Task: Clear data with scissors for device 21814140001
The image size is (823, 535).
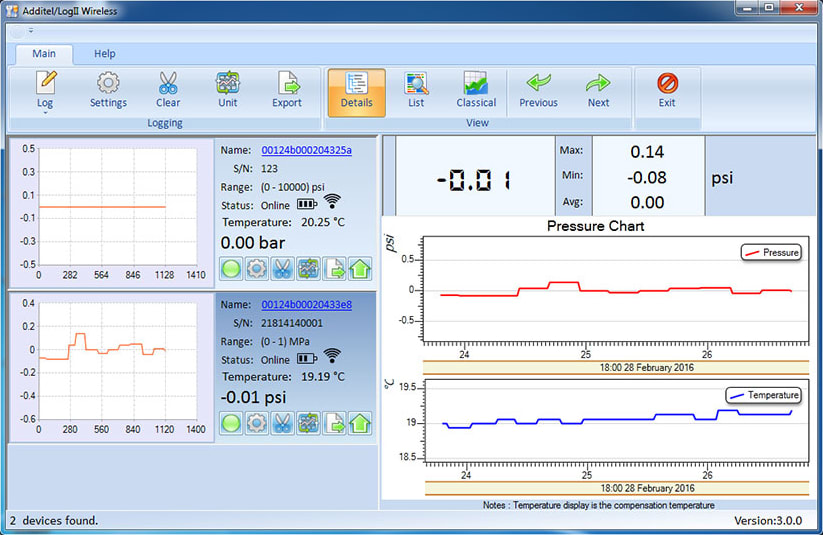Action: click(282, 423)
